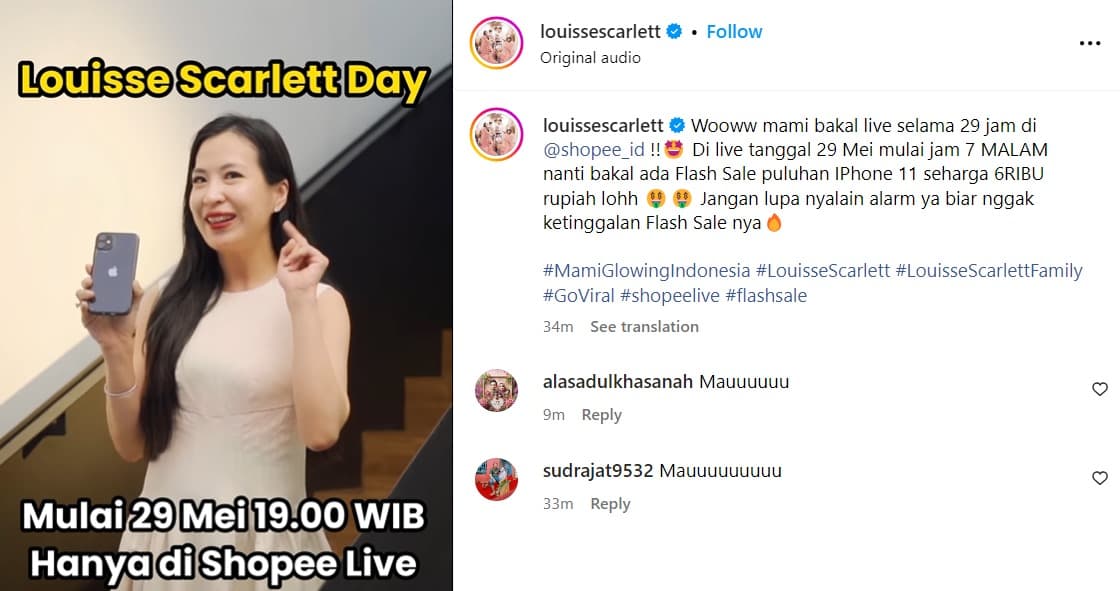The image size is (1120, 591).
Task: Open louissescarlett profile picture in header
Action: [x=496, y=43]
